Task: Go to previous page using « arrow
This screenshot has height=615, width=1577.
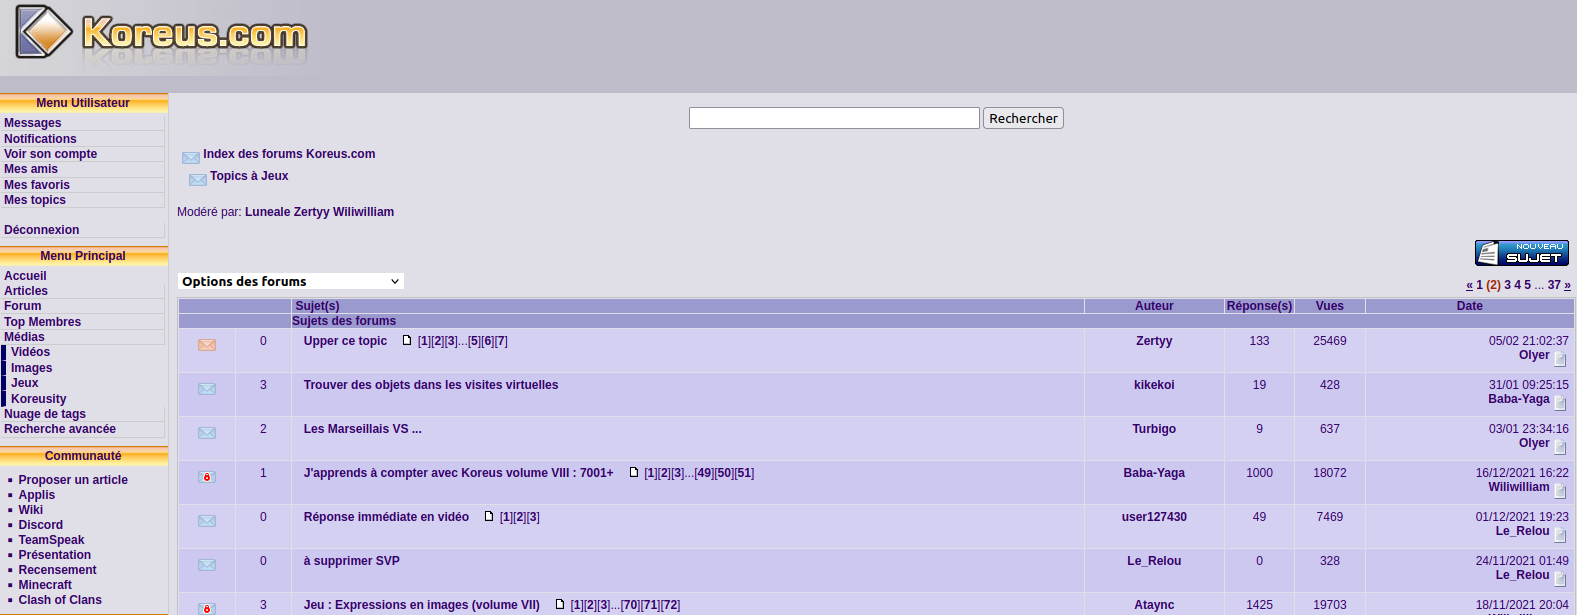Action: (1469, 285)
